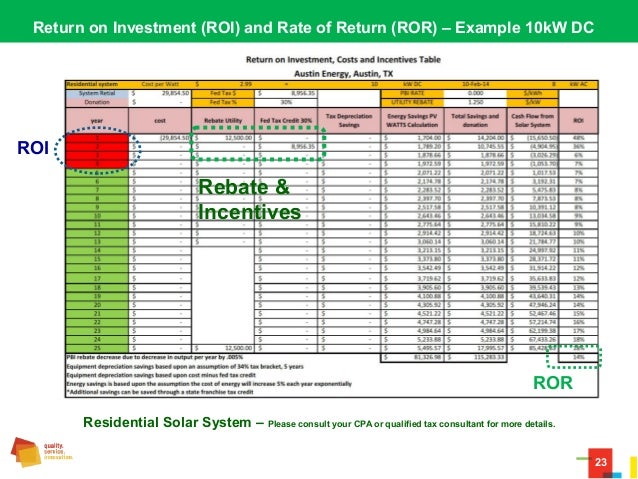
Task: Select the 'PBI rebate decrease' footnote line
Action: [155, 357]
